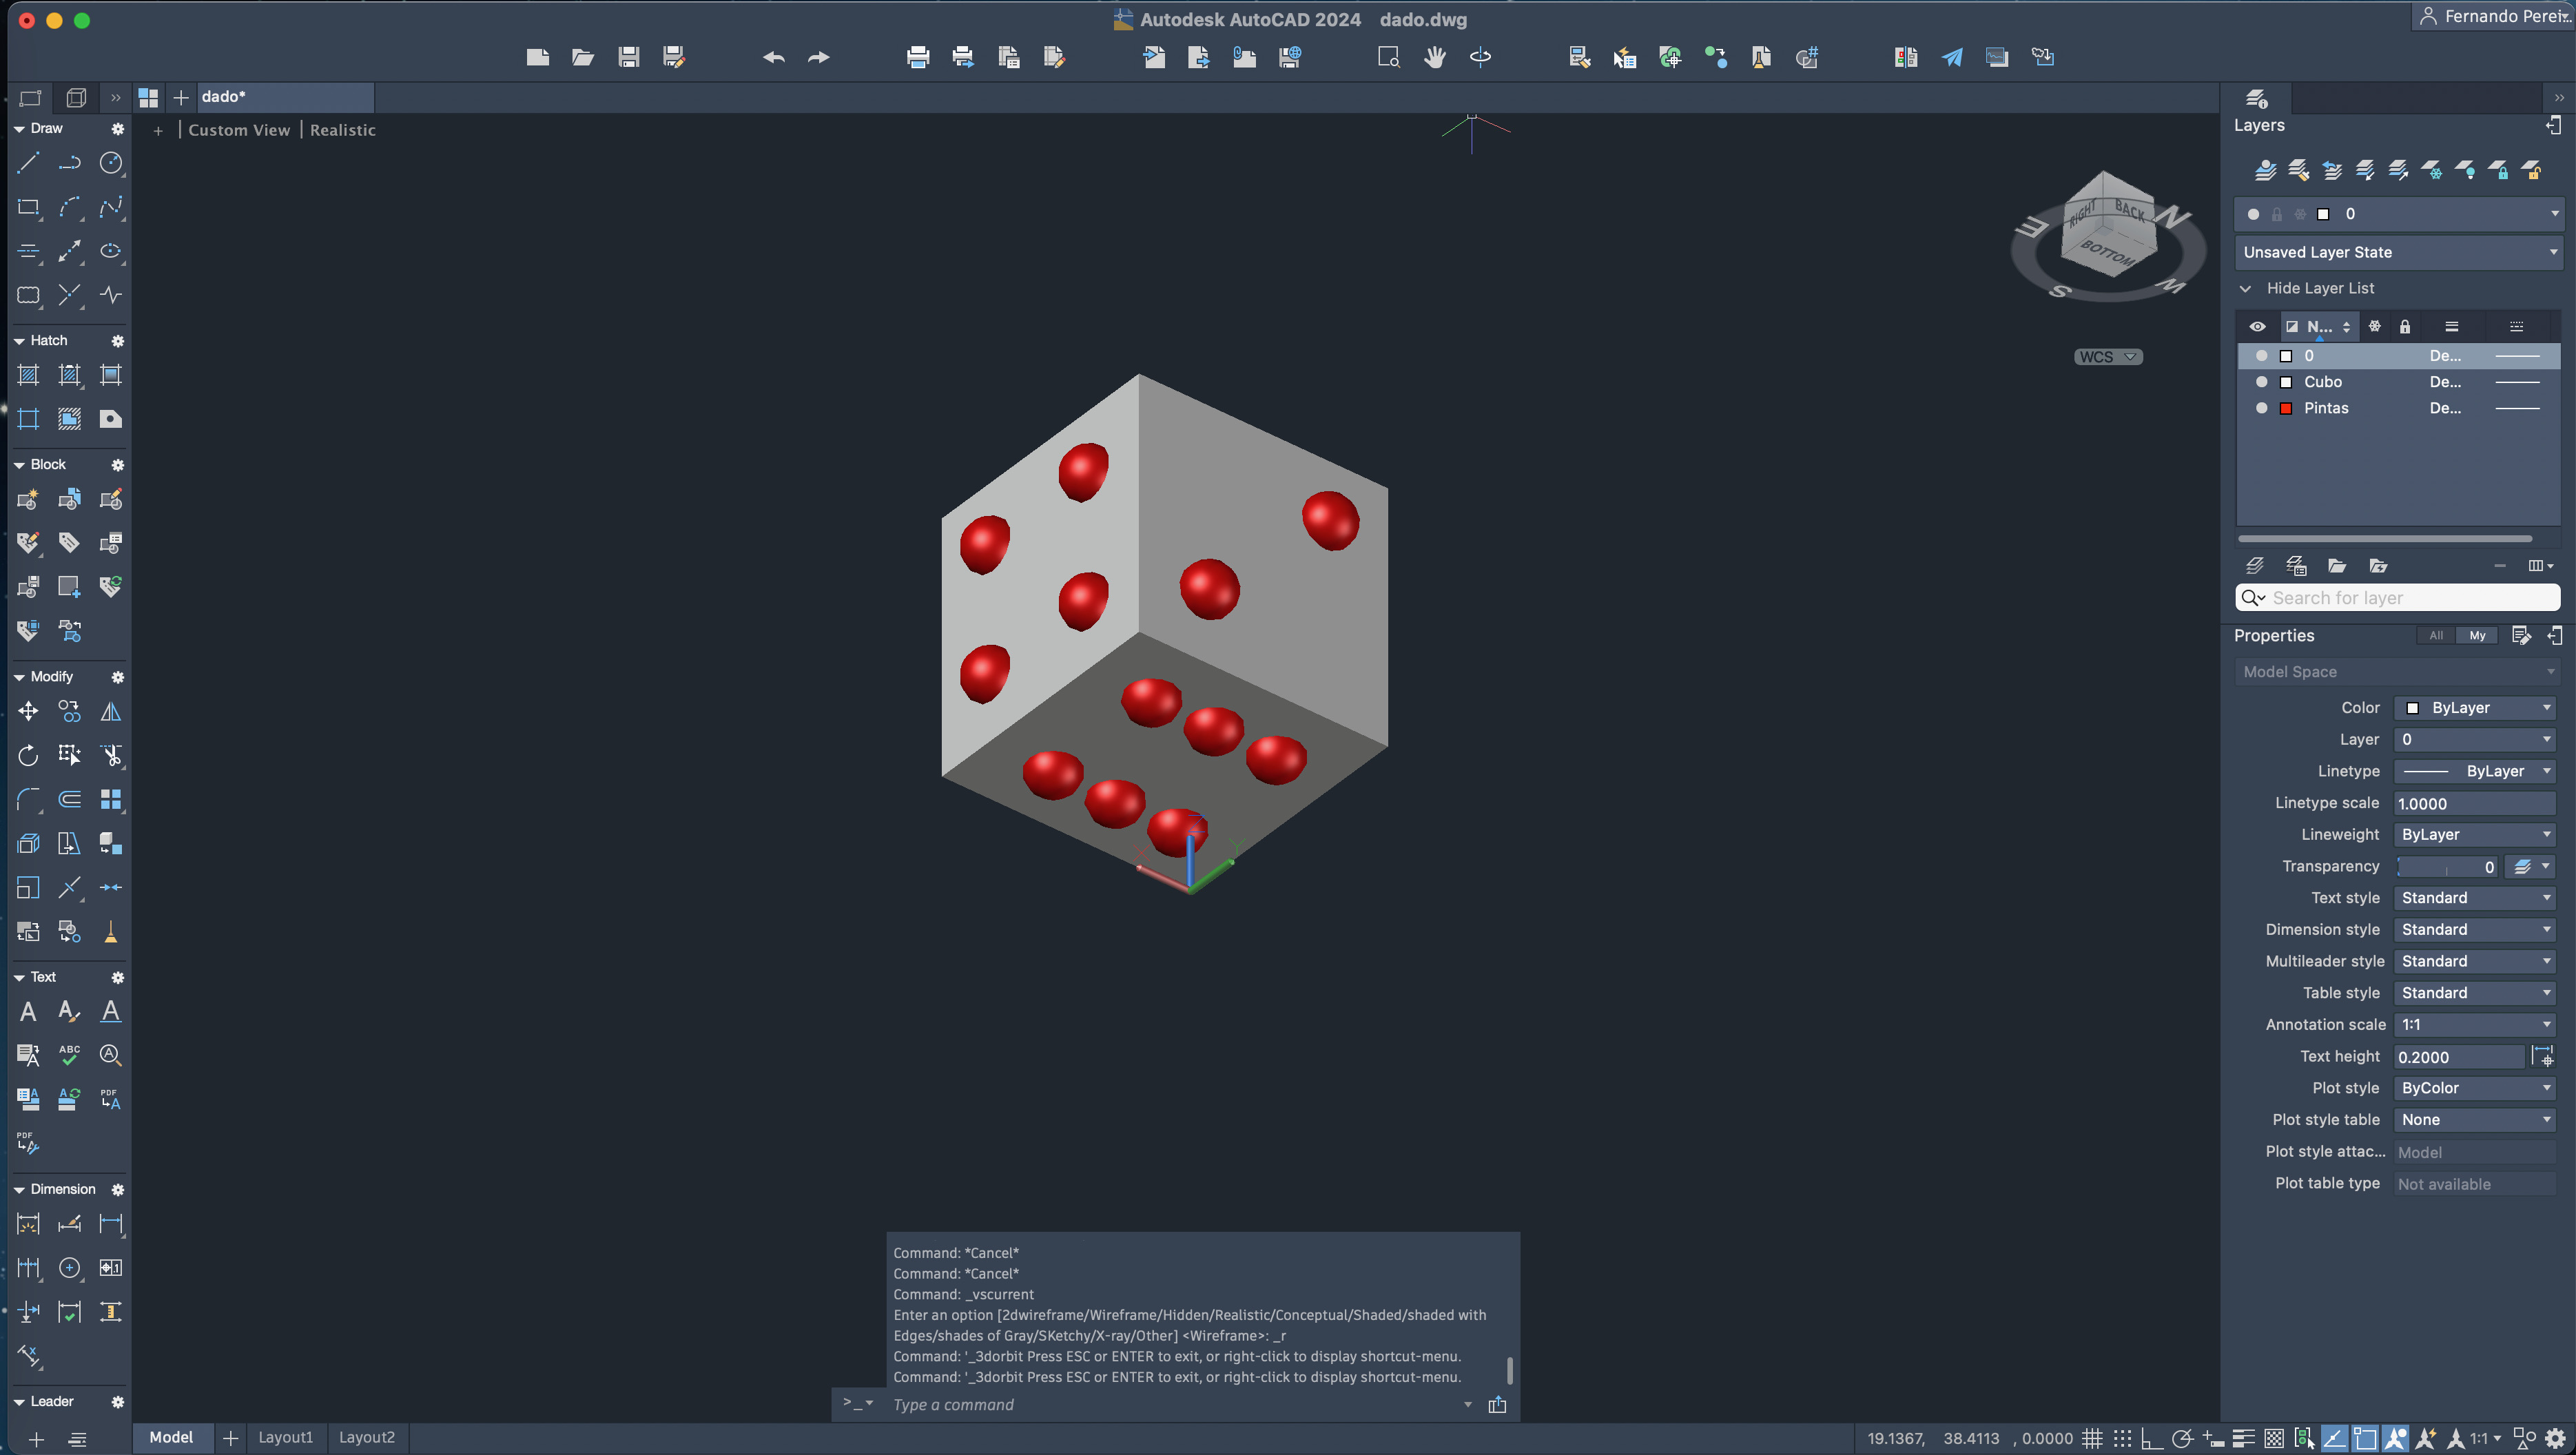Select the Multiline Text tool
The width and height of the screenshot is (2576, 1455).
tap(28, 1011)
